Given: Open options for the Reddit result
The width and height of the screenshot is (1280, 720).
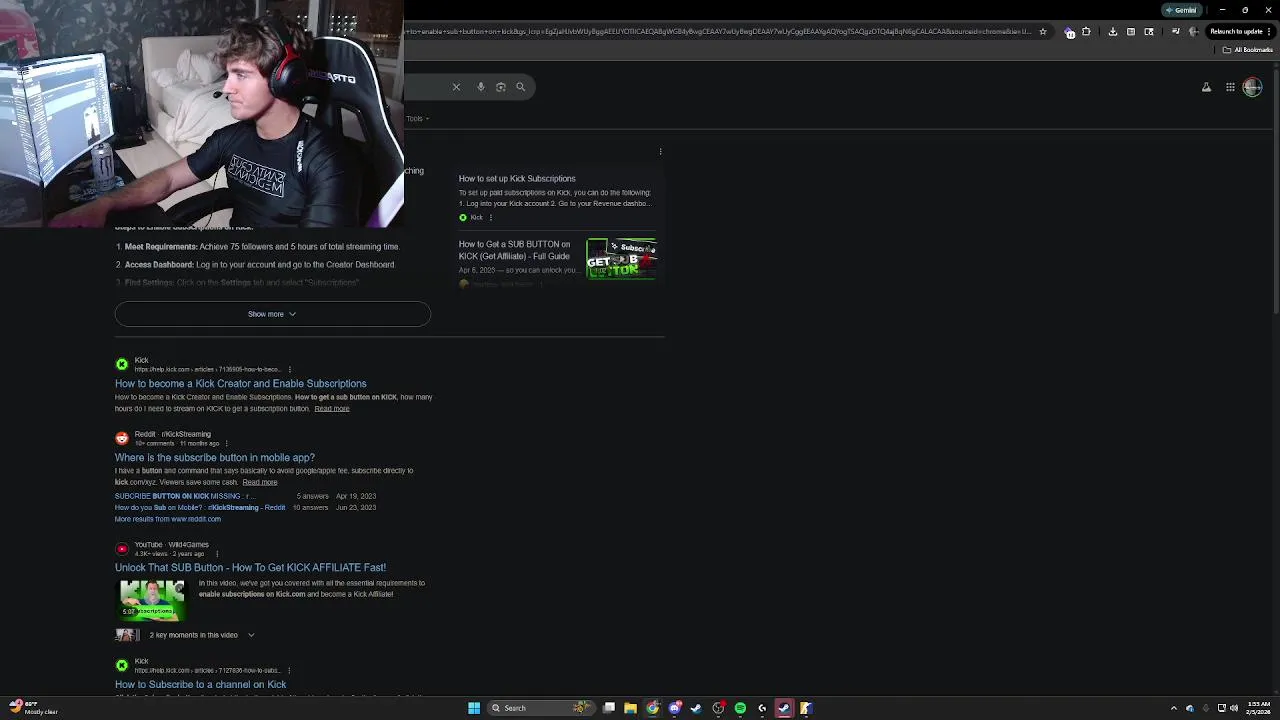Looking at the screenshot, I should click(227, 444).
